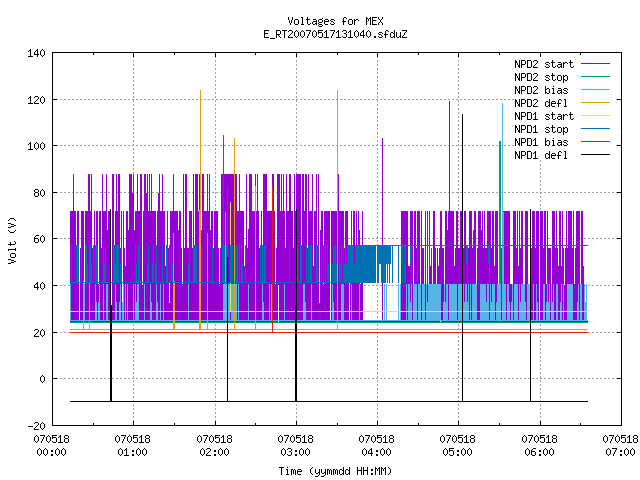Click the Volt (V) axis label
Image resolution: width=640 pixels, height=480 pixels.
(12, 240)
